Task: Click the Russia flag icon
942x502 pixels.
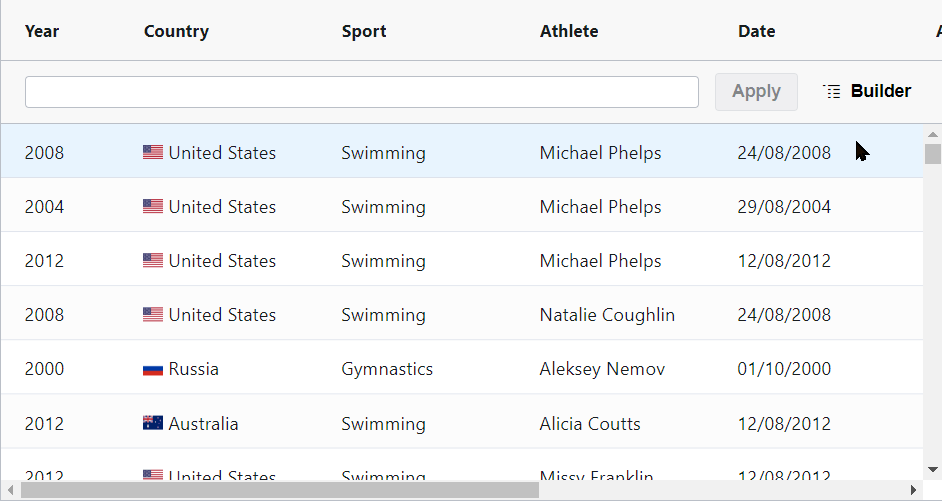Action: (x=153, y=370)
